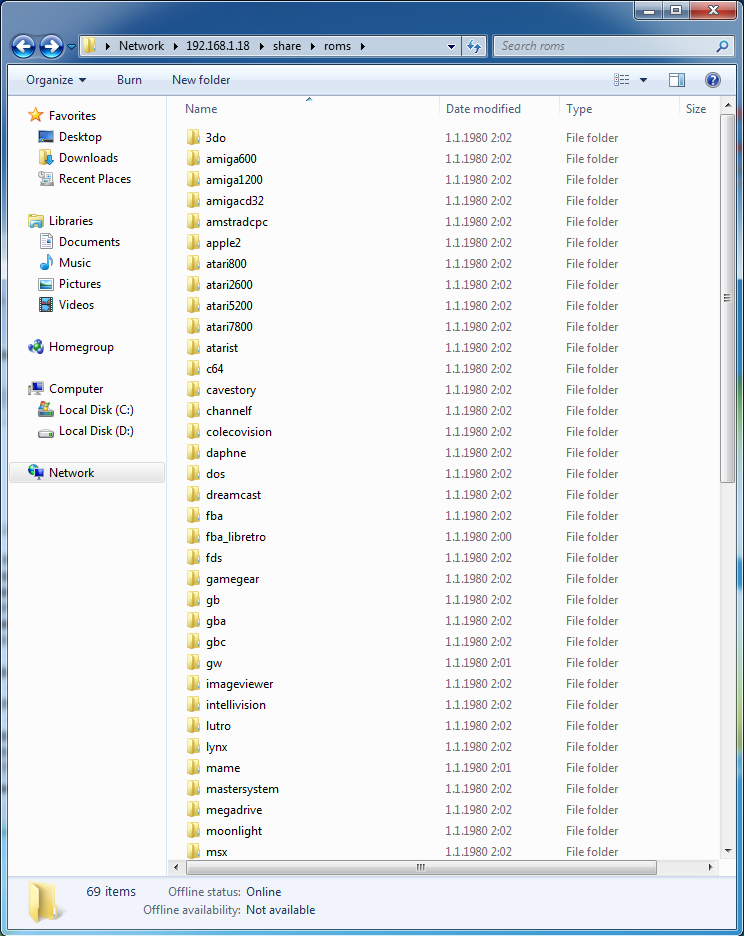Click the horizontal scrollbar thumb
745x936 pixels.
pos(421,867)
